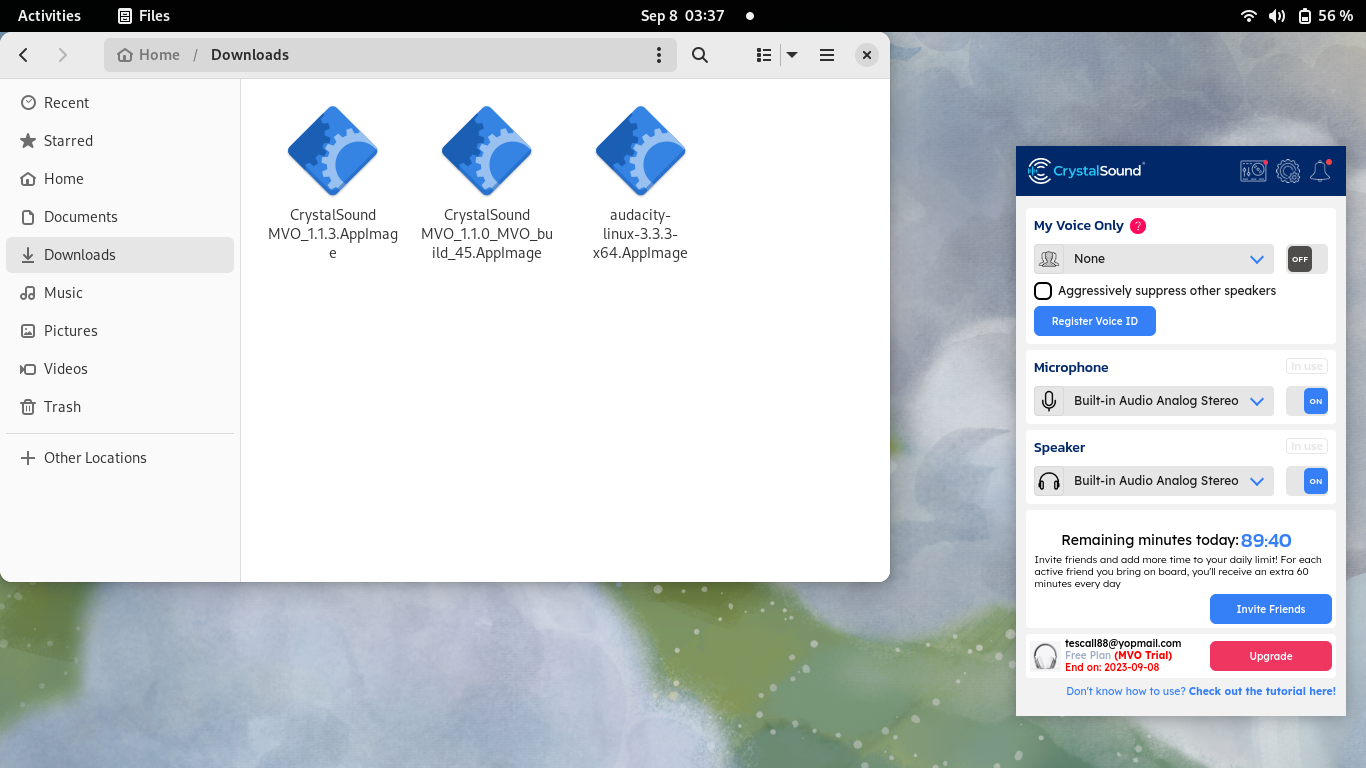The width and height of the screenshot is (1366, 768).
Task: Open Home in Files sidebar
Action: click(120, 179)
